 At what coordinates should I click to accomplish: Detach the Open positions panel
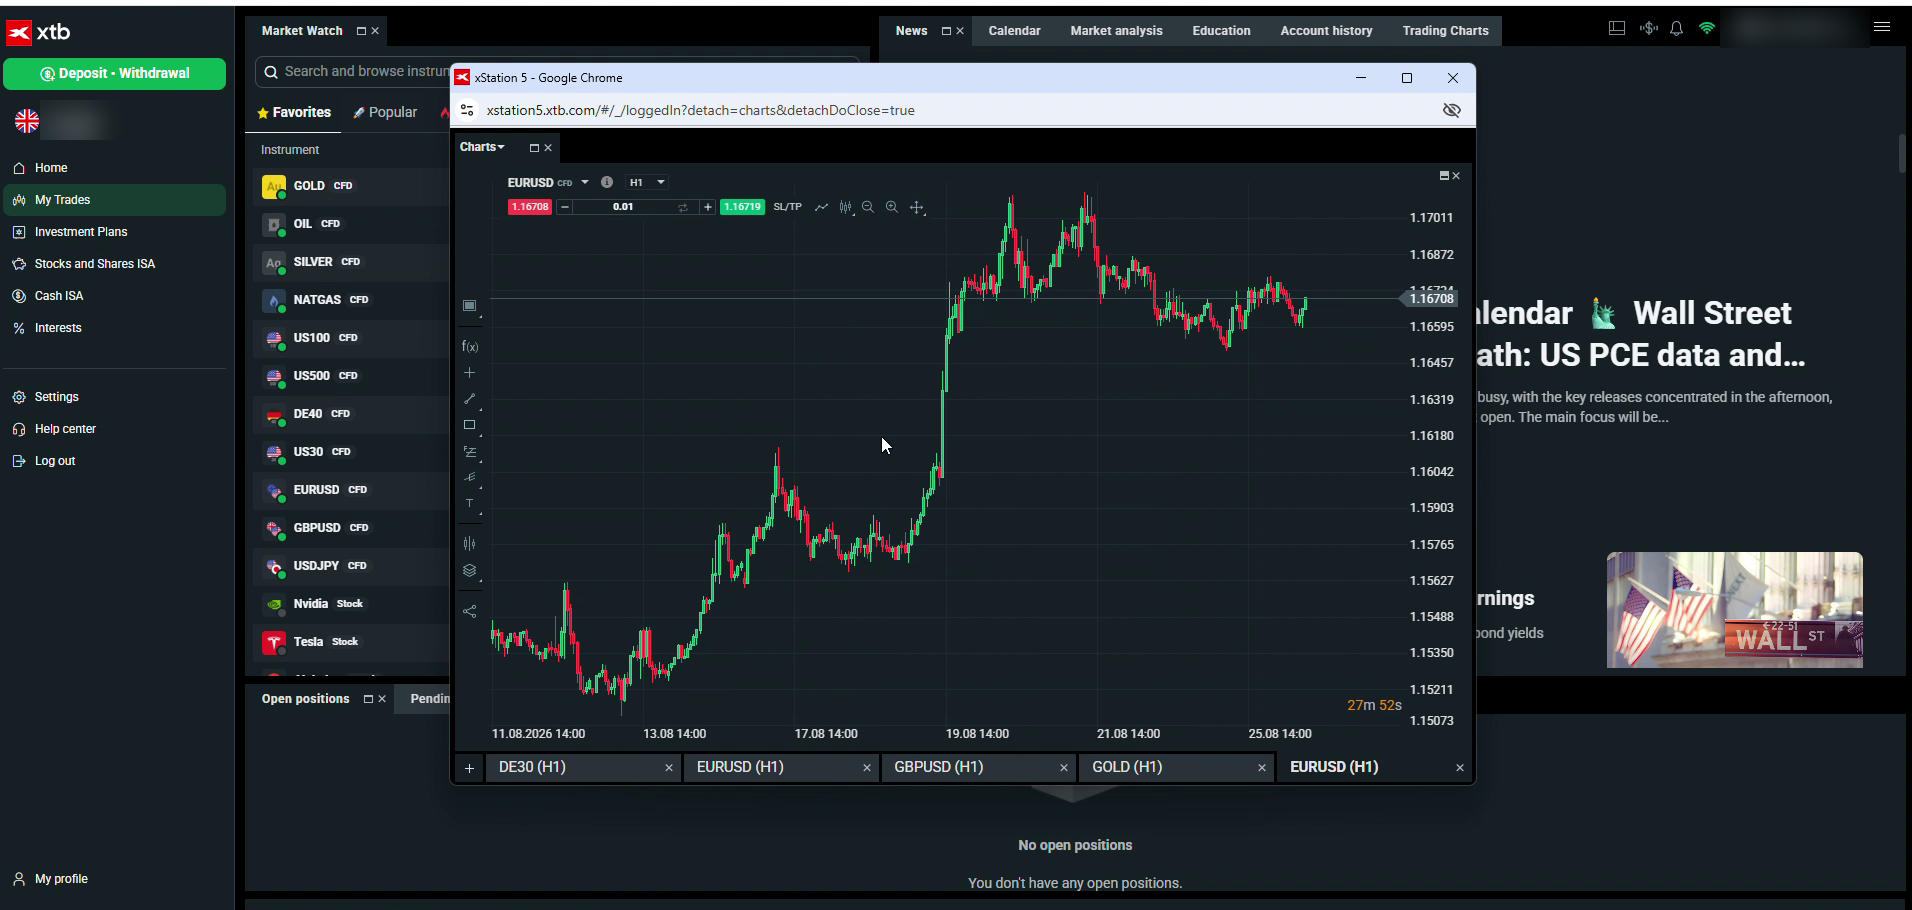point(368,699)
